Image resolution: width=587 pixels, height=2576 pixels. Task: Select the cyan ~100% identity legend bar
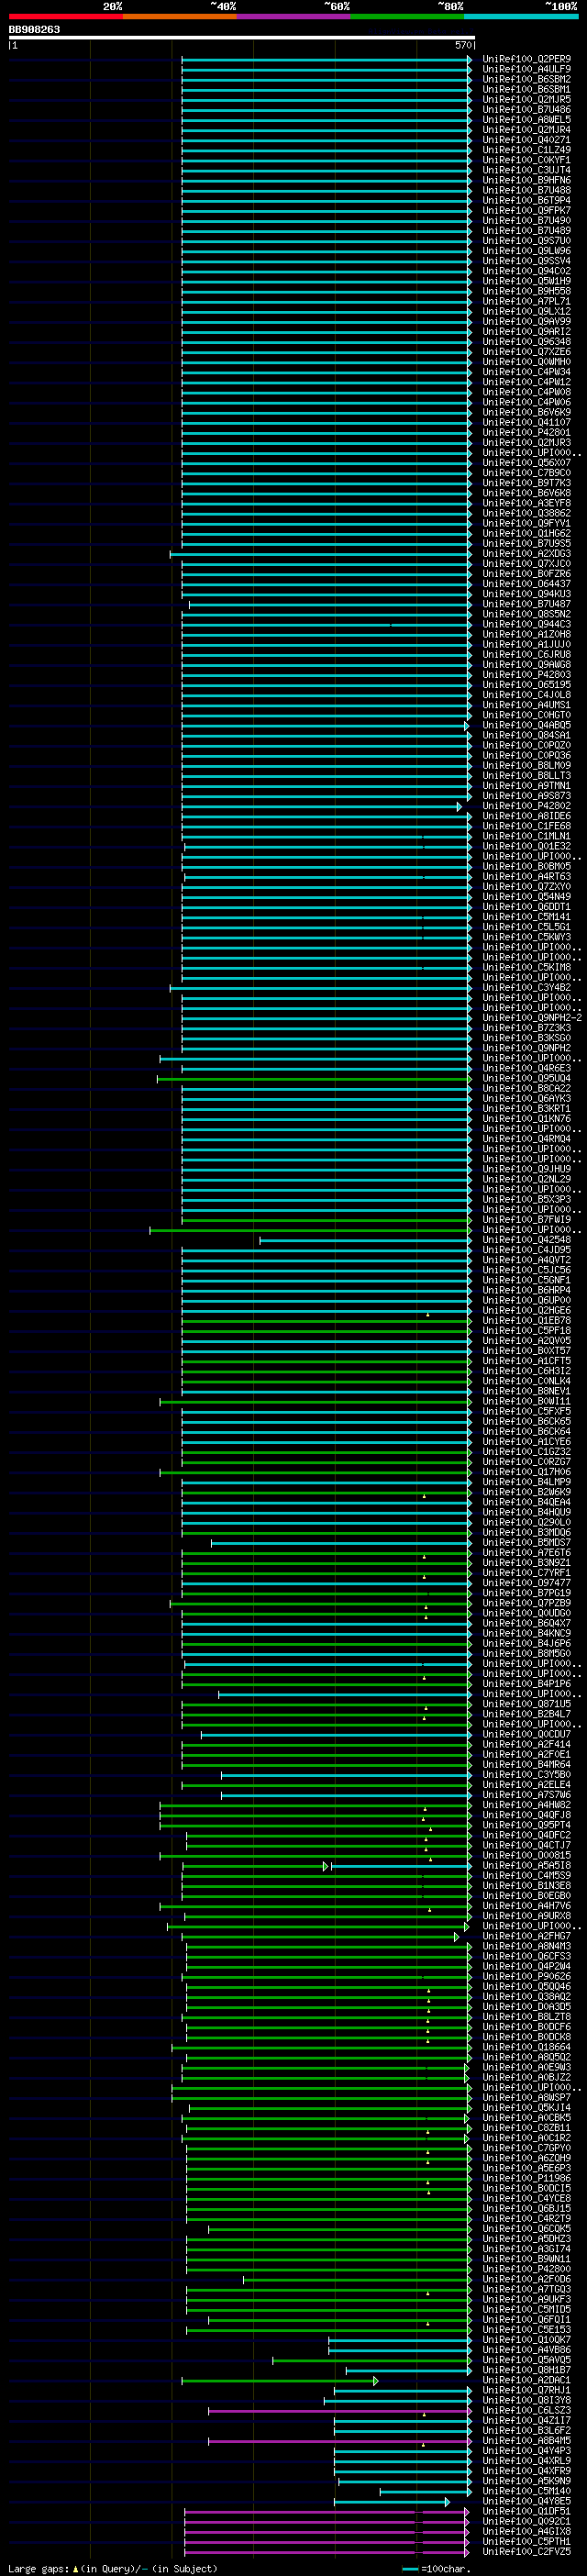pyautogui.click(x=521, y=16)
